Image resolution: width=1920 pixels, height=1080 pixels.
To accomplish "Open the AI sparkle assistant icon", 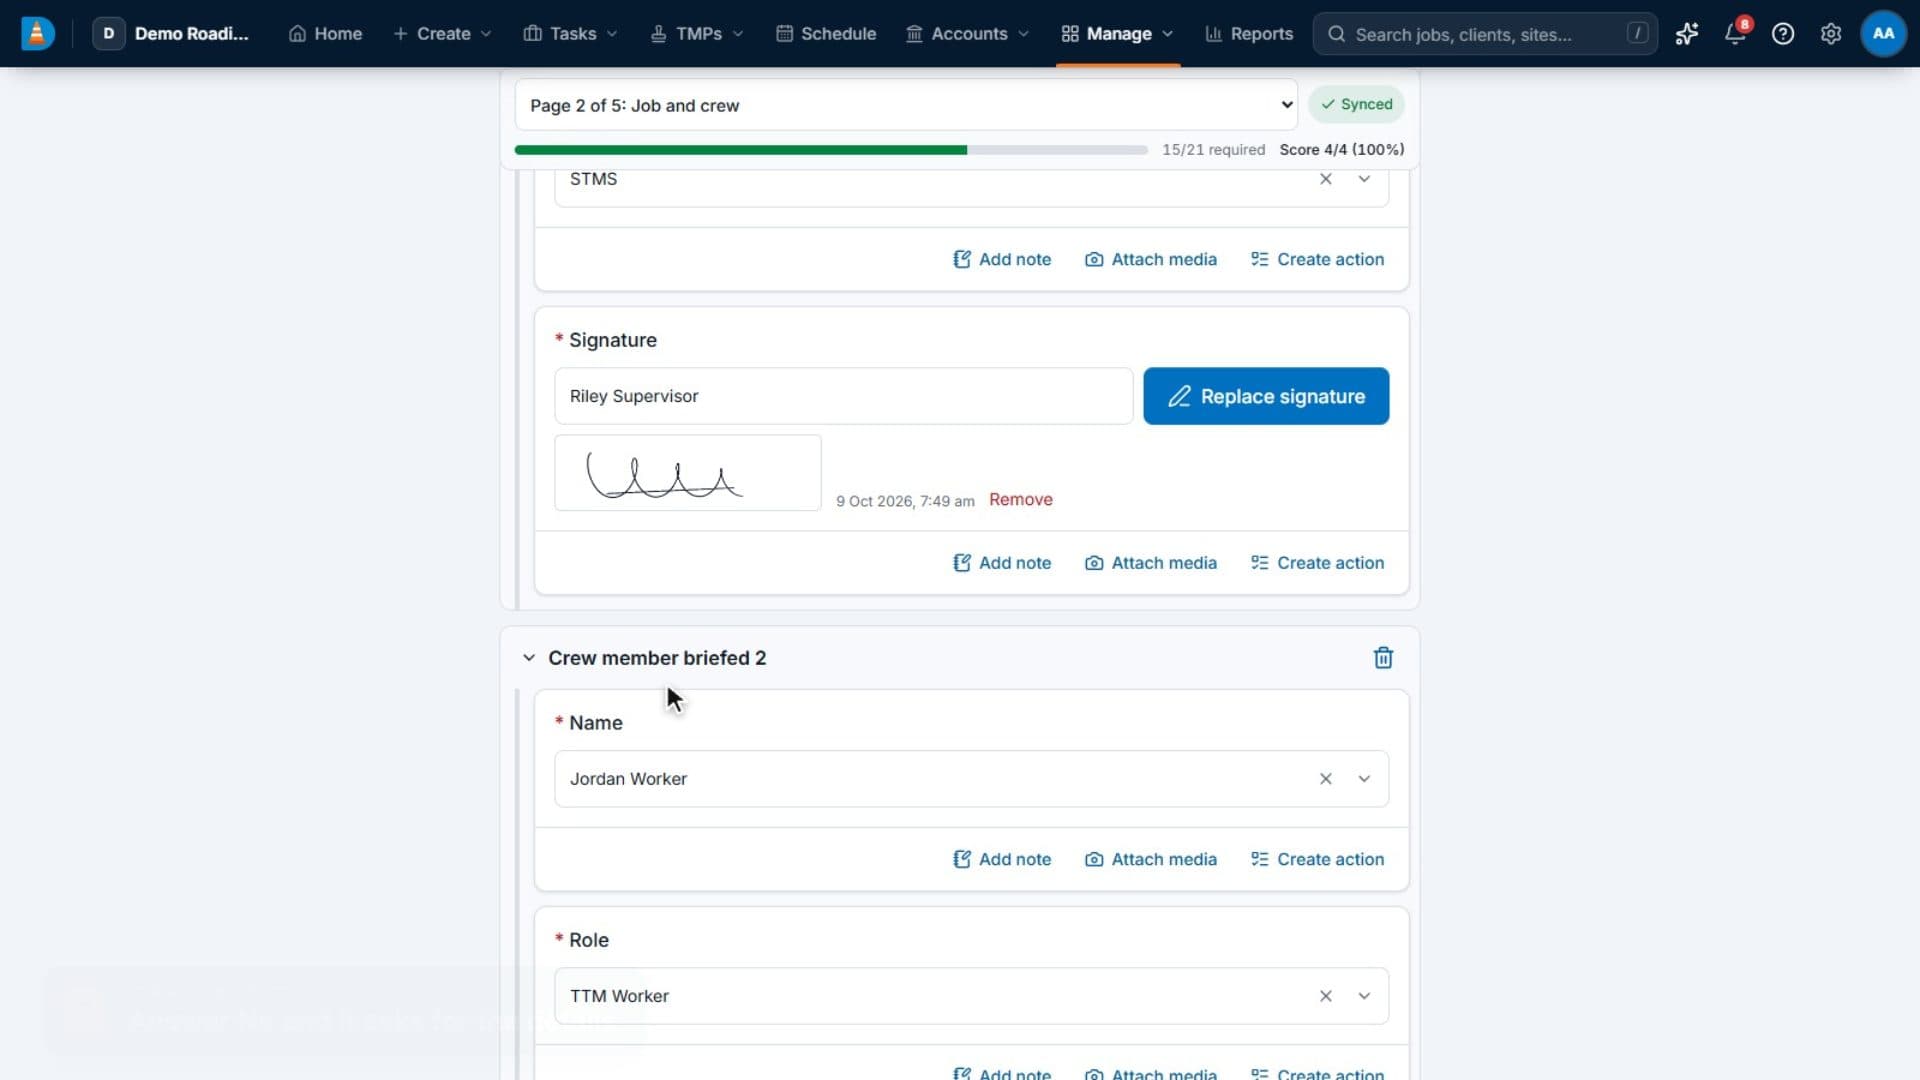I will click(1687, 34).
